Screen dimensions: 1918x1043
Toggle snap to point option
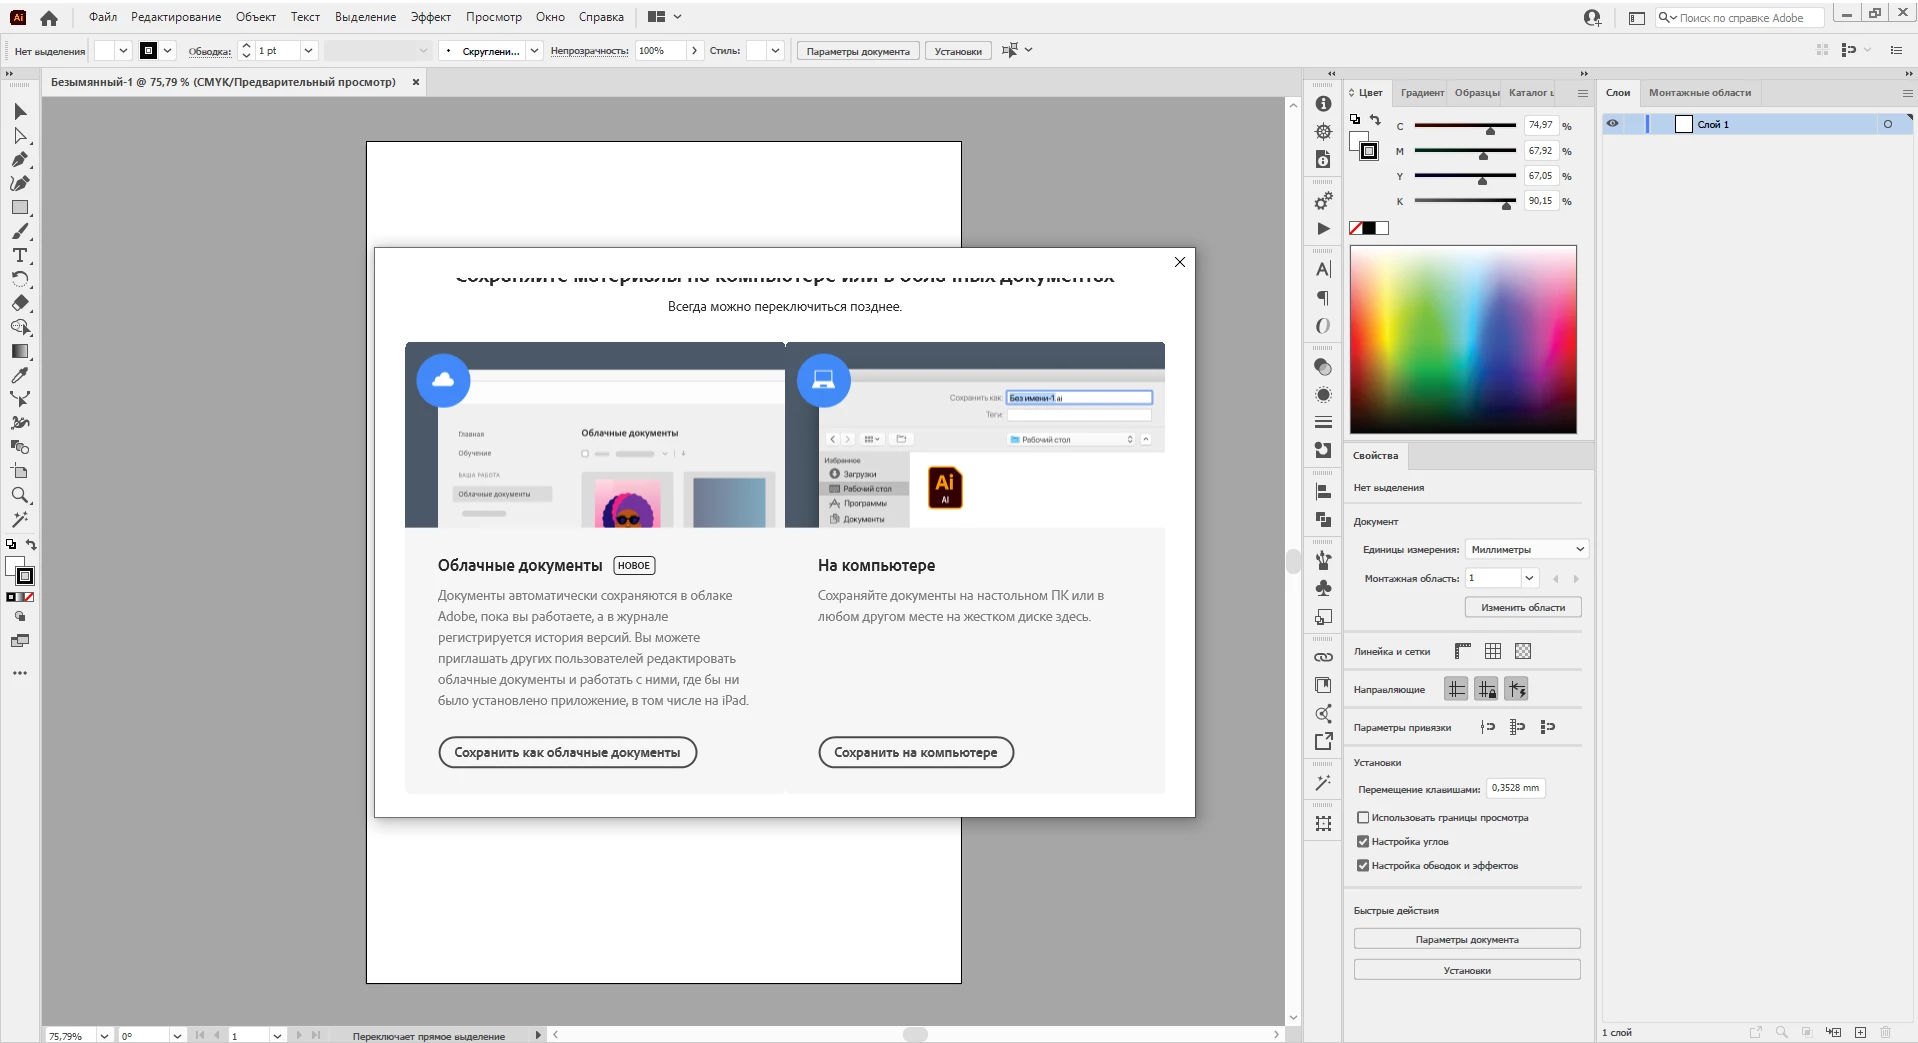[1488, 727]
